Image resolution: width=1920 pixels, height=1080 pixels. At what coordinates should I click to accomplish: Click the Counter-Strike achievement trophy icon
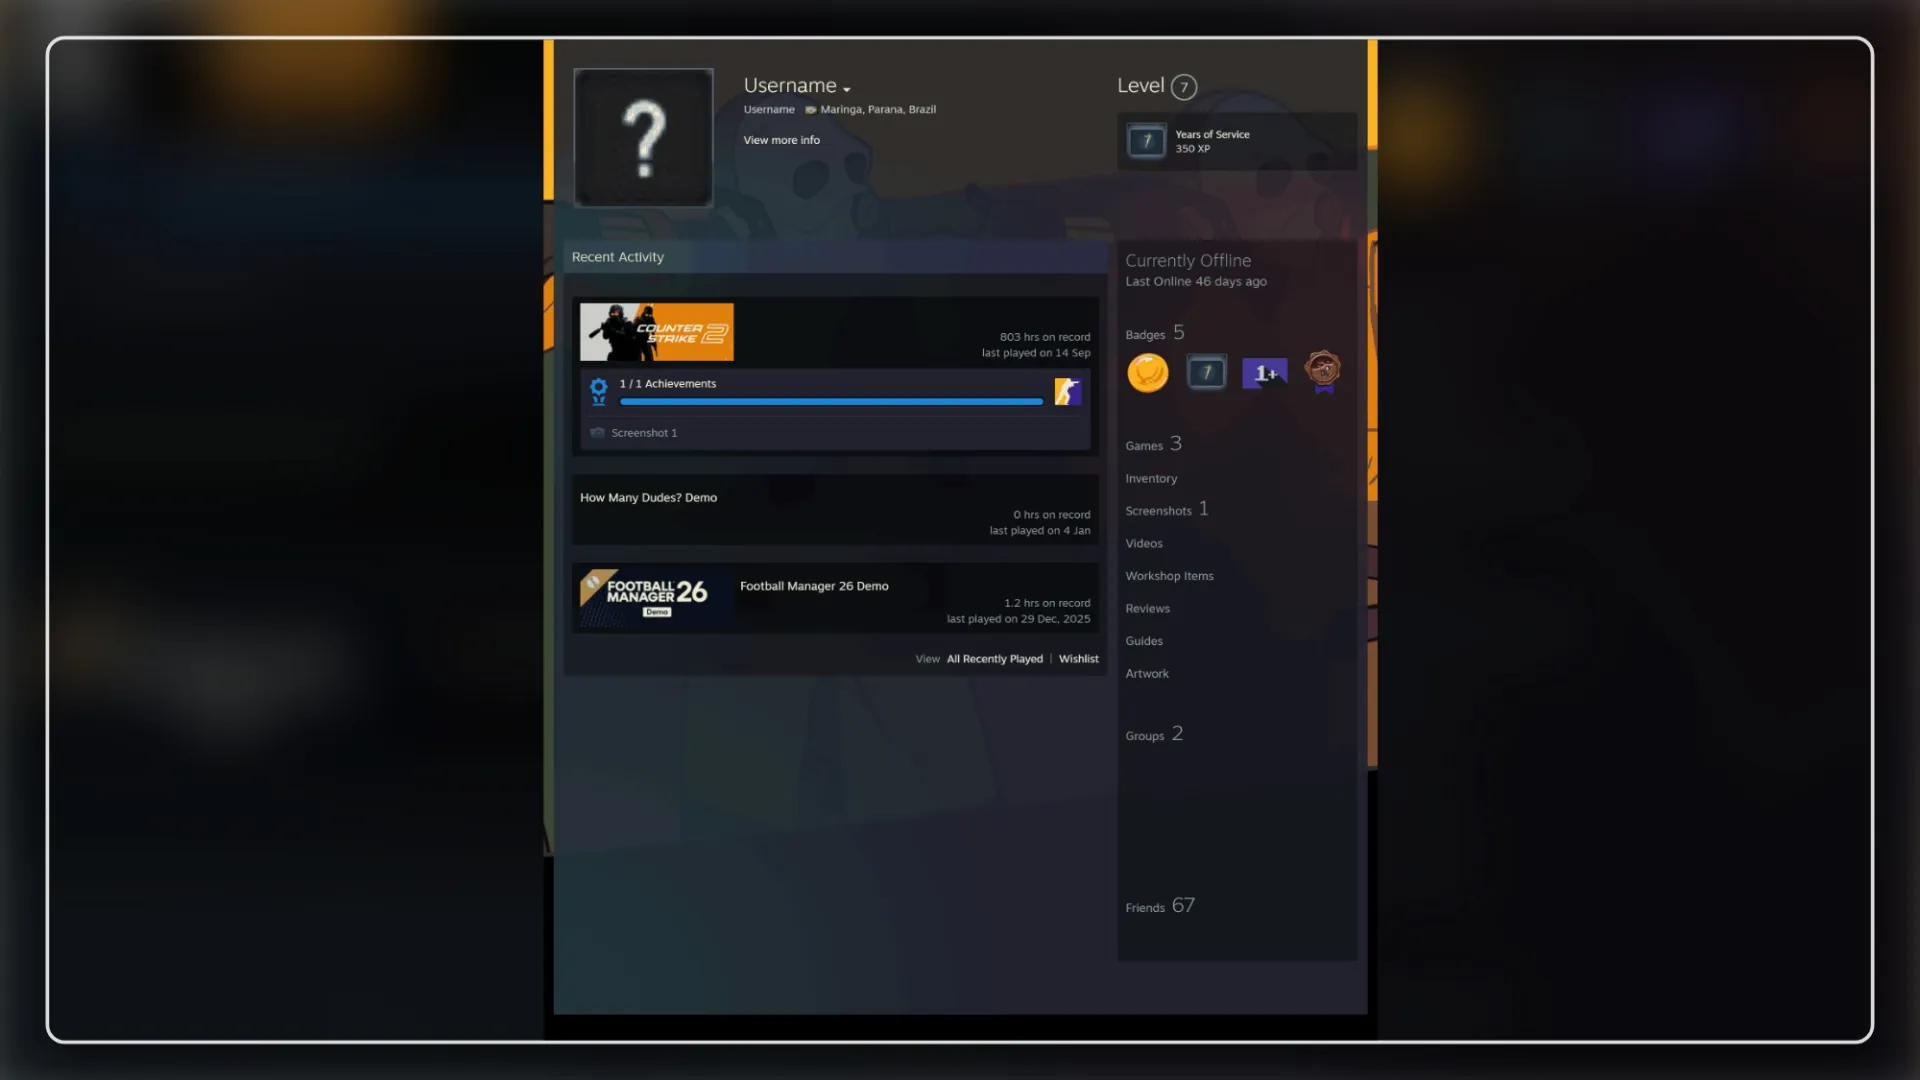click(1067, 391)
